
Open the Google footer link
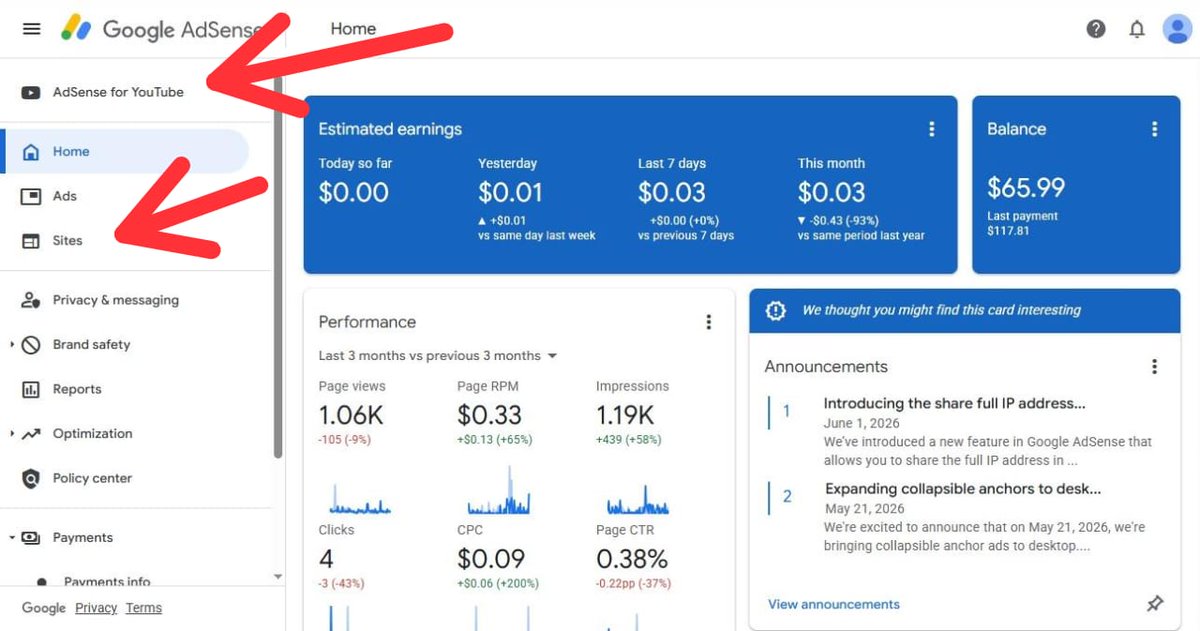pos(44,608)
